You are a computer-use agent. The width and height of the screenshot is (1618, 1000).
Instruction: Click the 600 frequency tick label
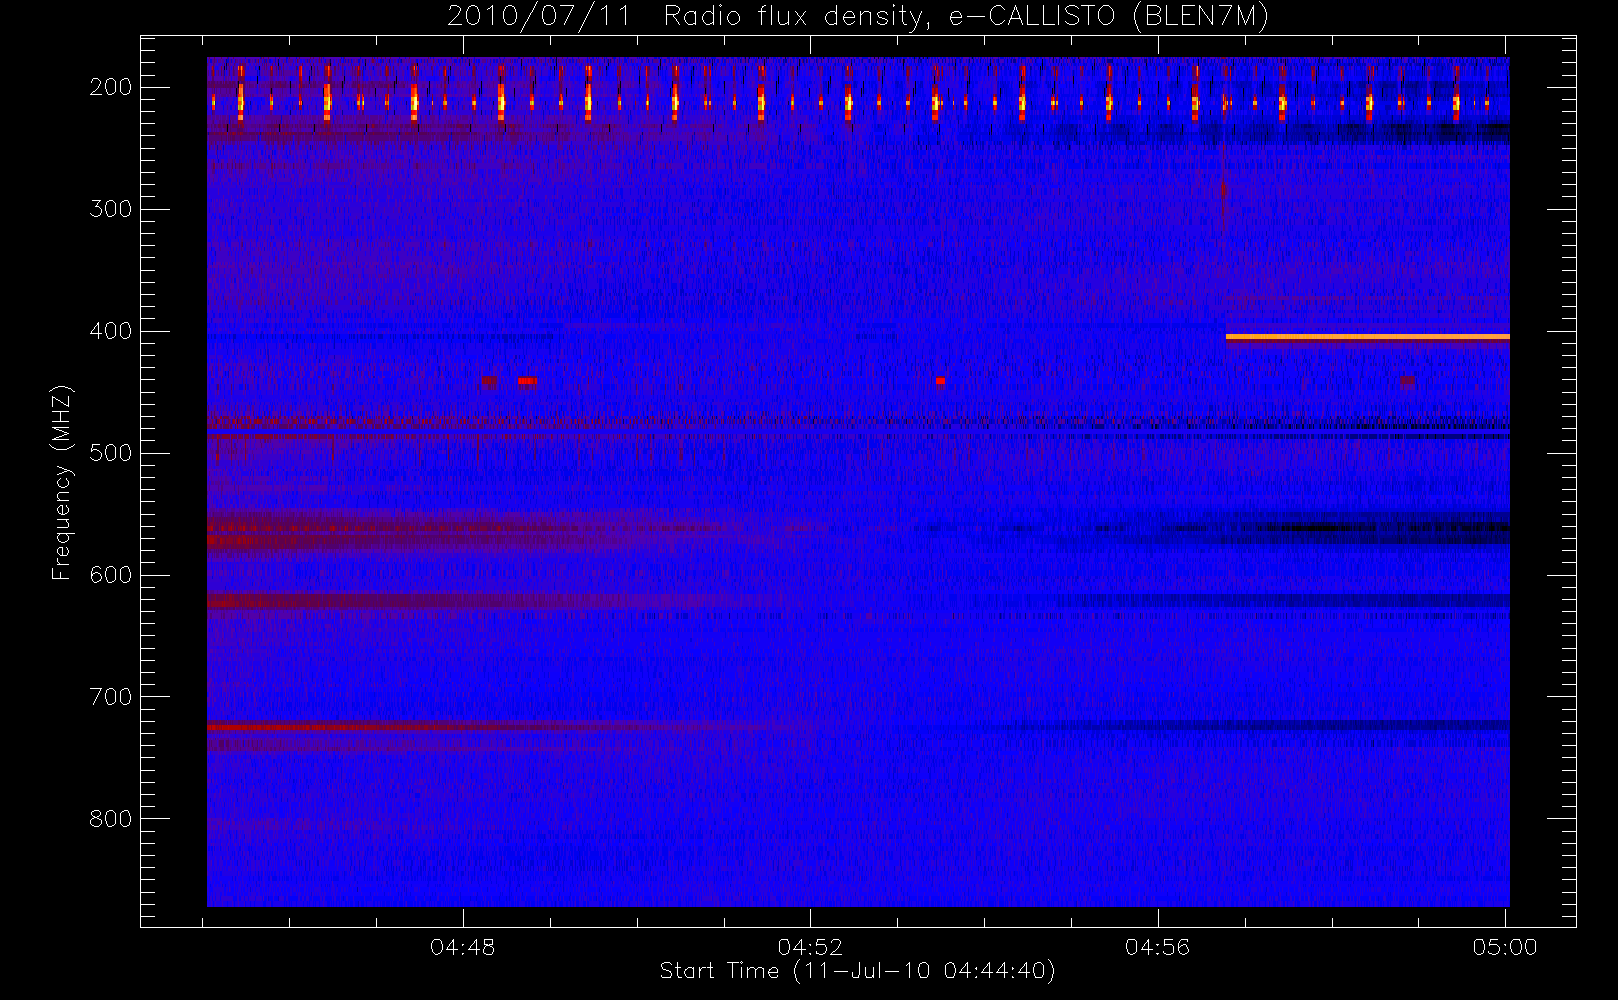111,575
